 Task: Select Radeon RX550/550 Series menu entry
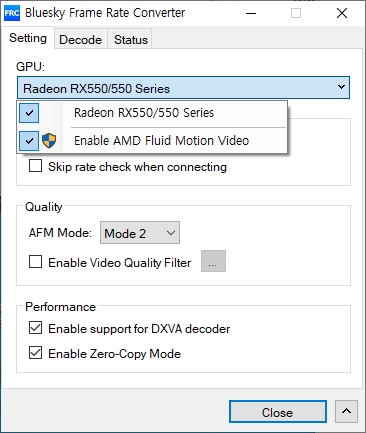(x=152, y=113)
